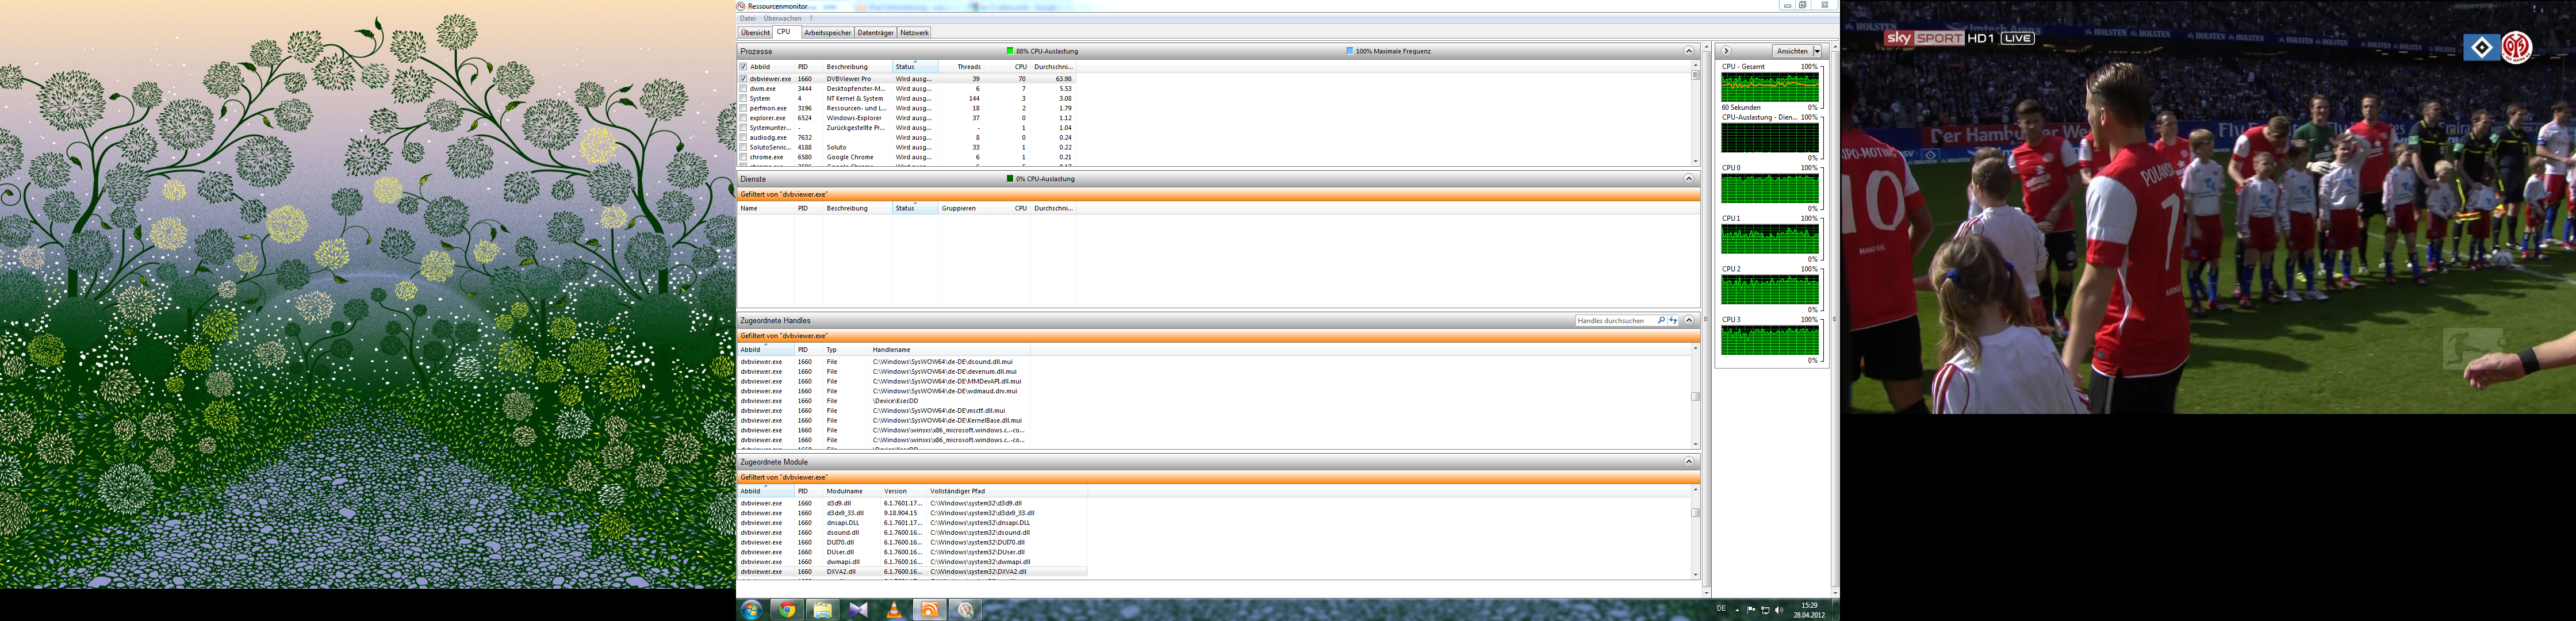Open VLC media player from taskbar

(x=894, y=610)
